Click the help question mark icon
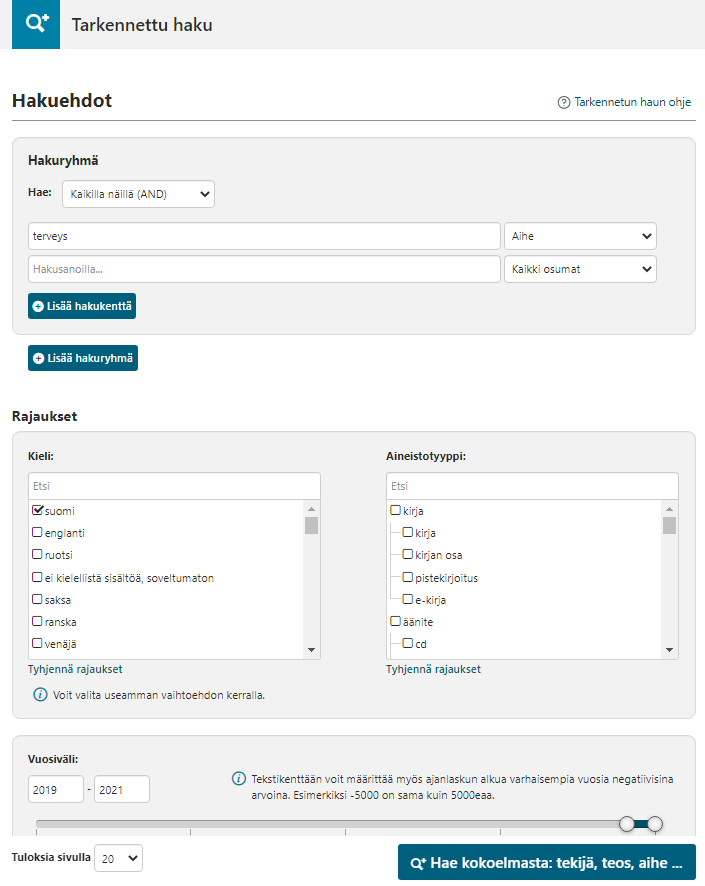The height and width of the screenshot is (886, 705). 564,102
